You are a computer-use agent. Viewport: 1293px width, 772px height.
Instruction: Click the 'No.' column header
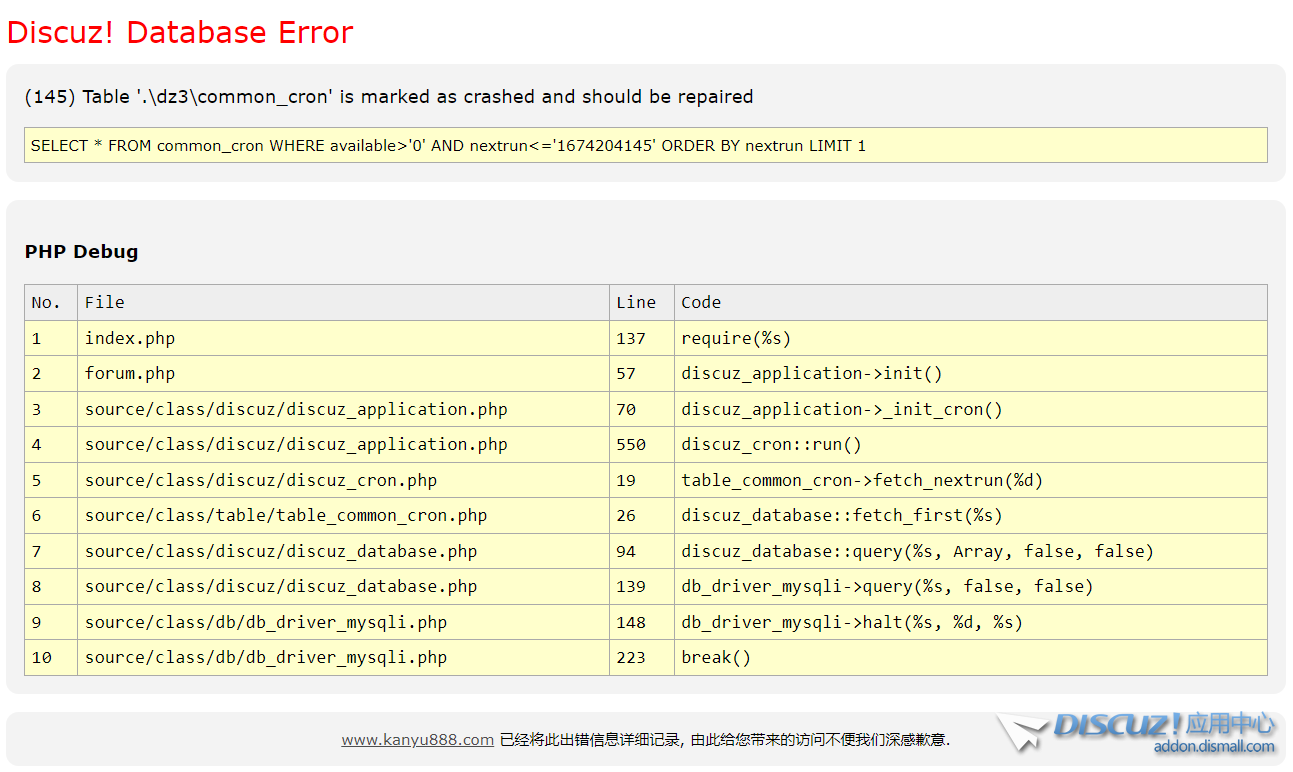coord(47,302)
